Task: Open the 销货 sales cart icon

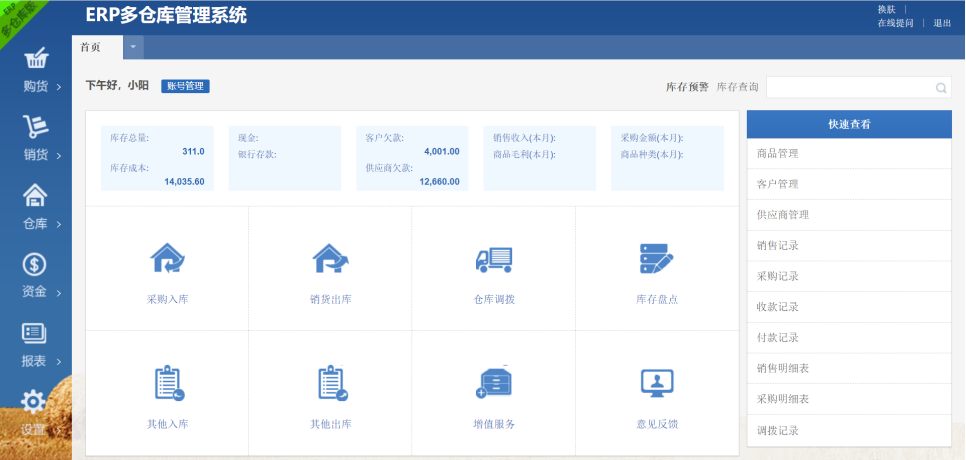Action: point(35,127)
